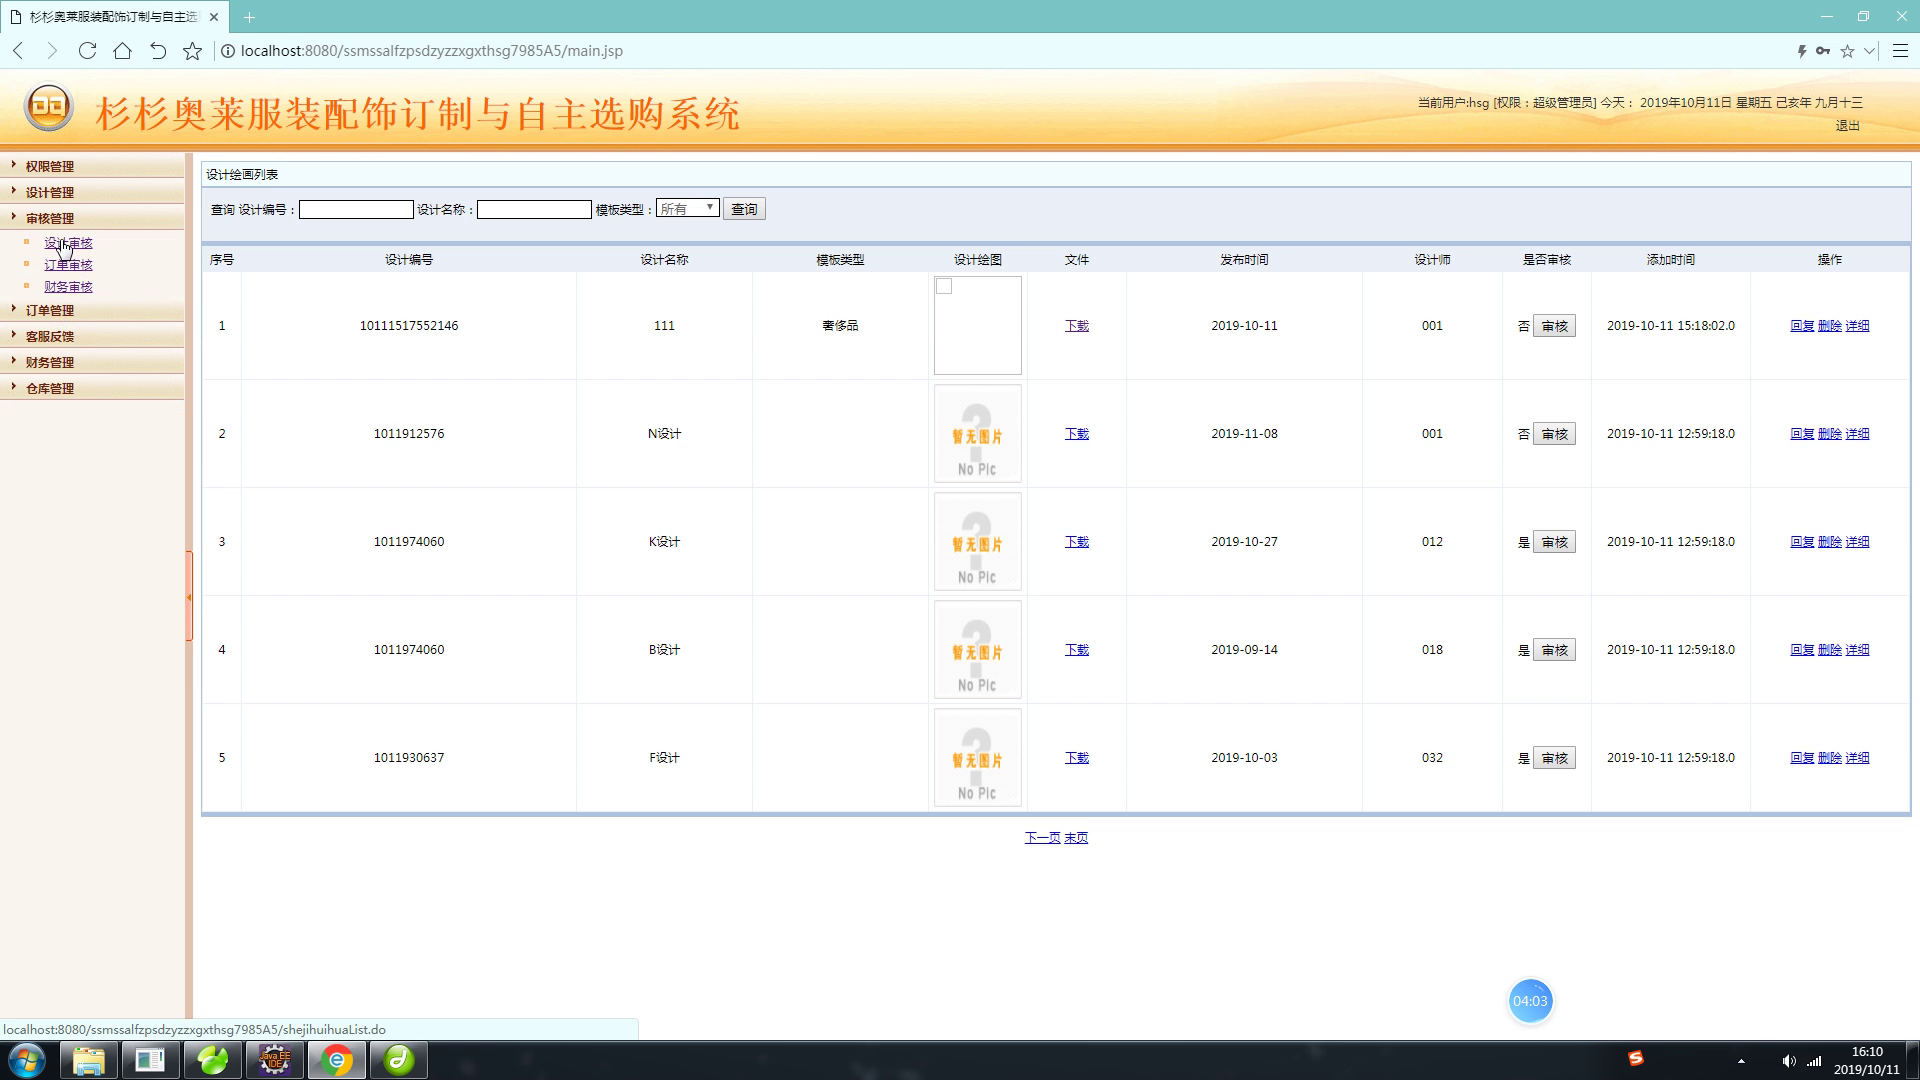The width and height of the screenshot is (1920, 1080).
Task: Click the key password icon in address bar
Action: pos(1823,51)
